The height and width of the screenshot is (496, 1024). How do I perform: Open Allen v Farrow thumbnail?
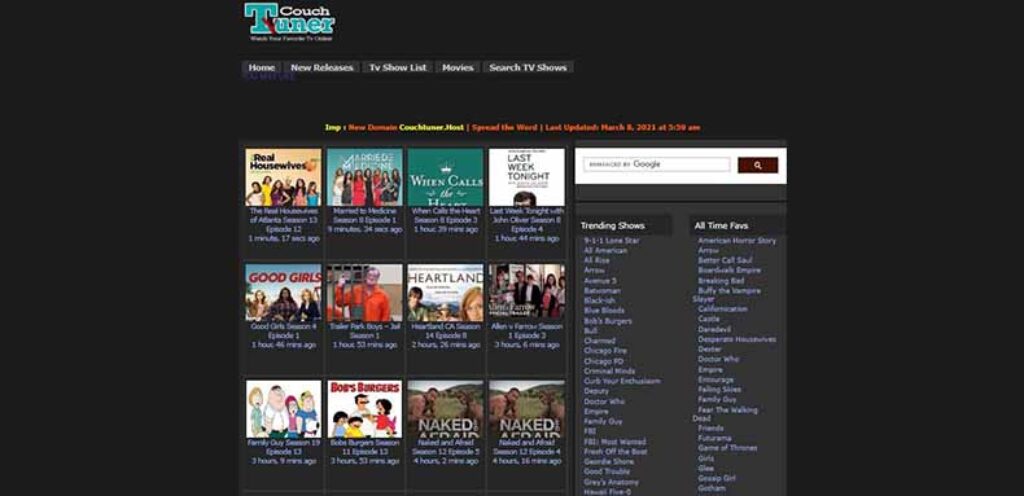pyautogui.click(x=526, y=292)
